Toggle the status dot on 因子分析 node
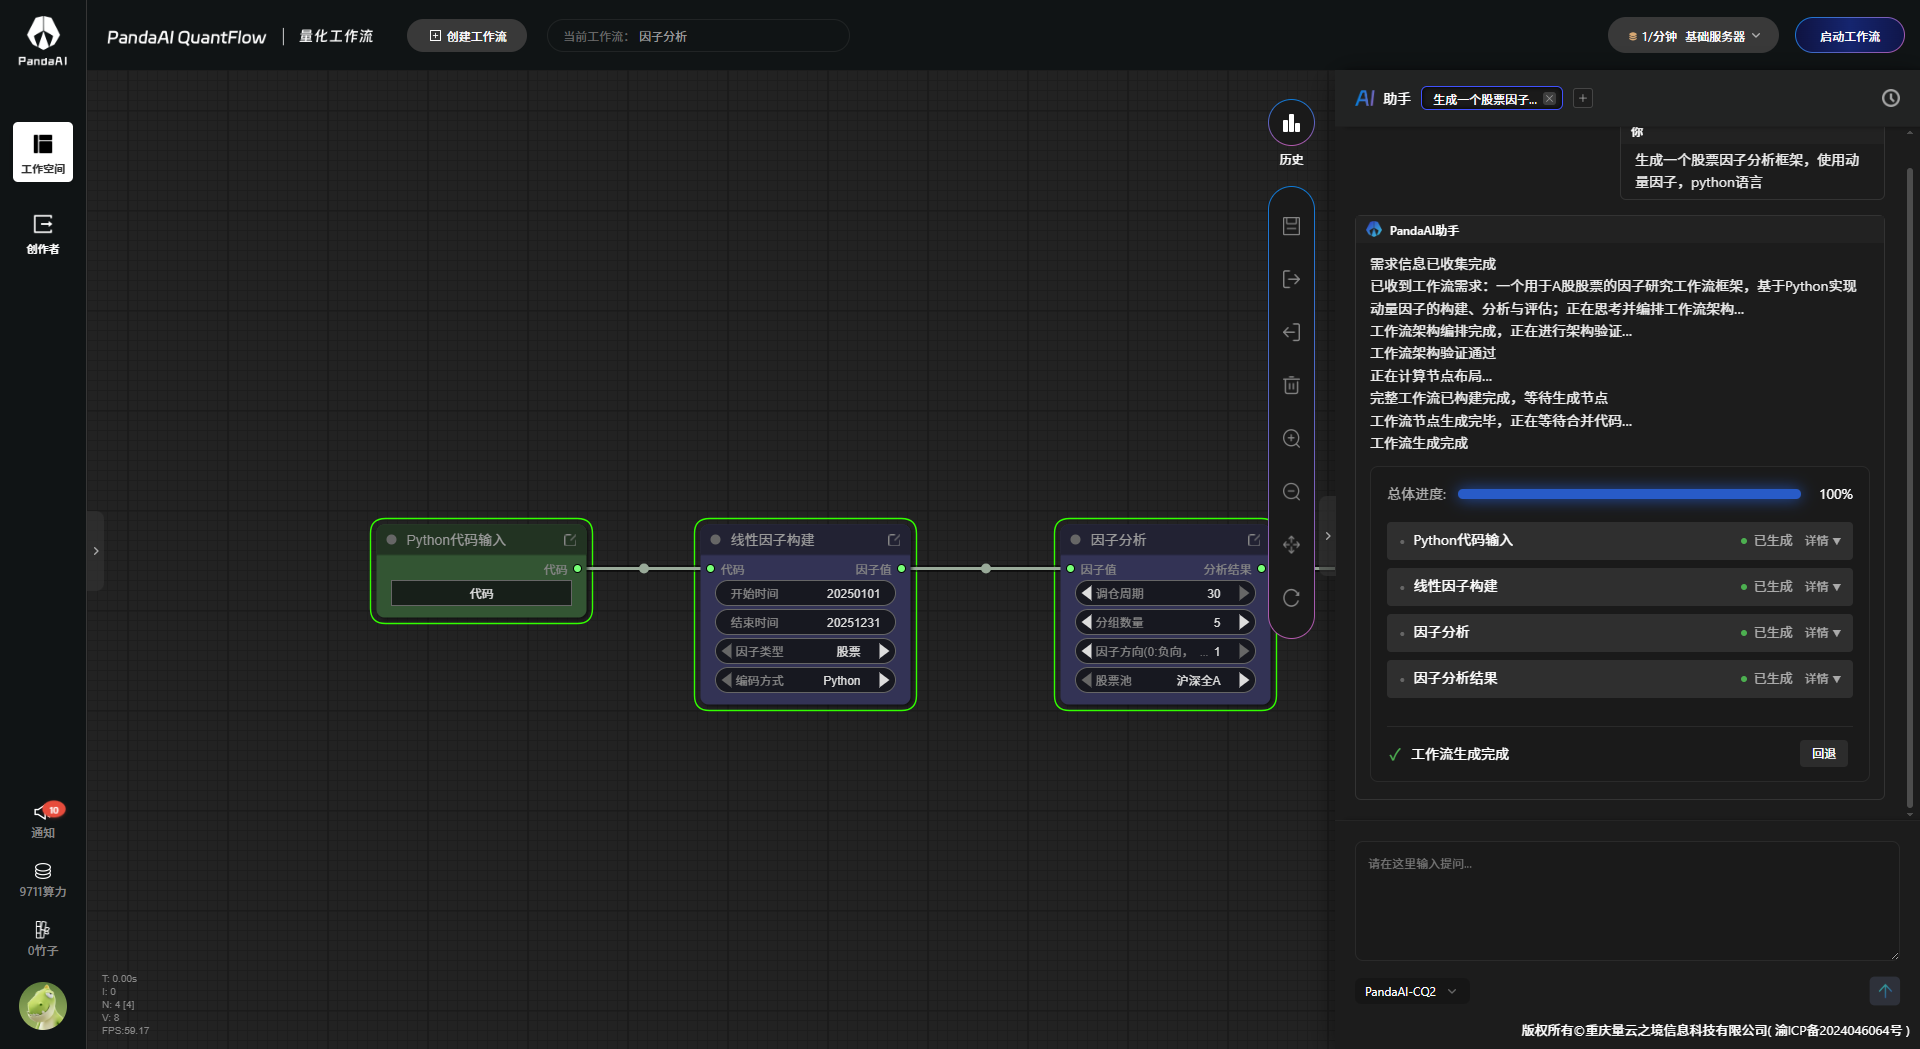This screenshot has height=1049, width=1920. [1075, 540]
